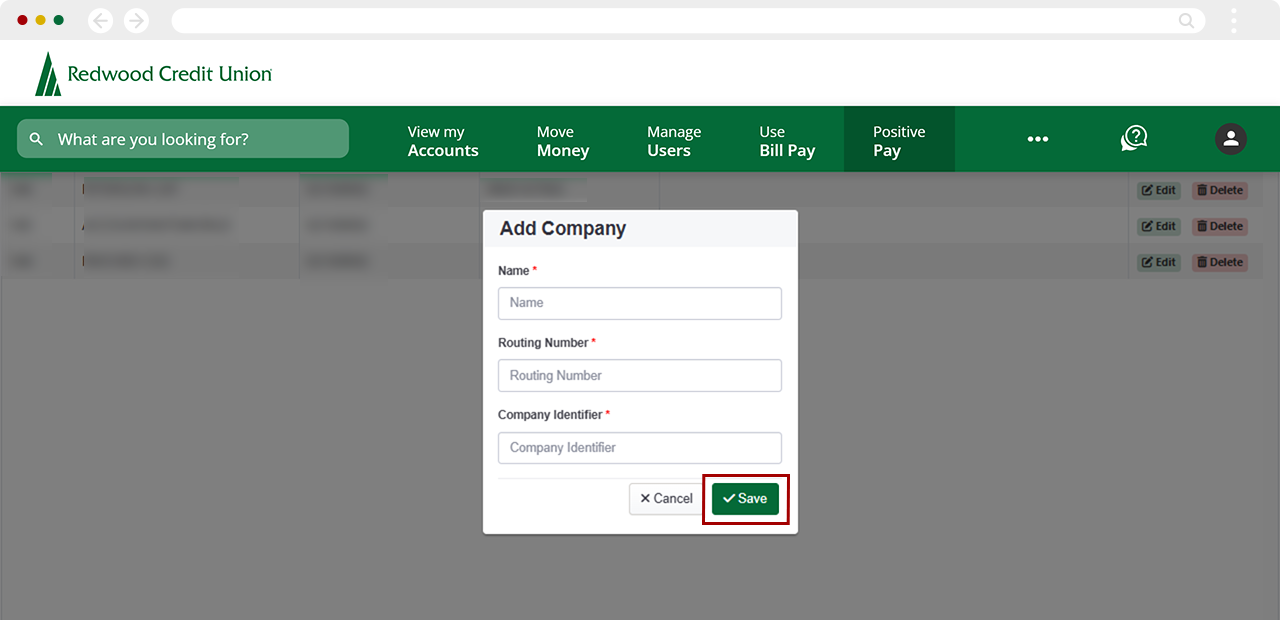Click the Redwood Credit Union logo

coord(153,74)
